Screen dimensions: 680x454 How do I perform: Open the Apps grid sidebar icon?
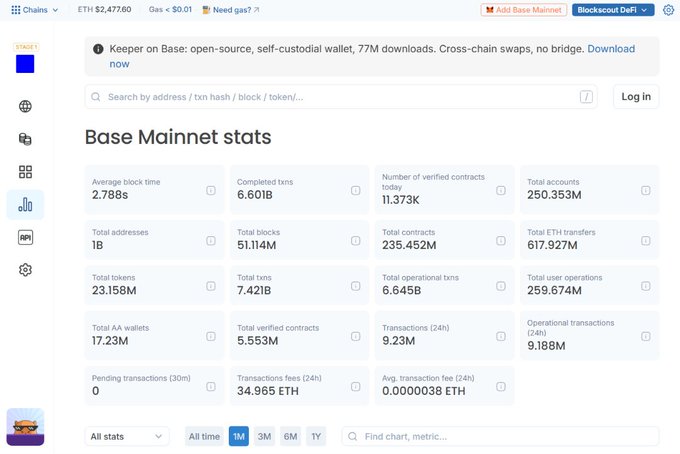pyautogui.click(x=25, y=172)
